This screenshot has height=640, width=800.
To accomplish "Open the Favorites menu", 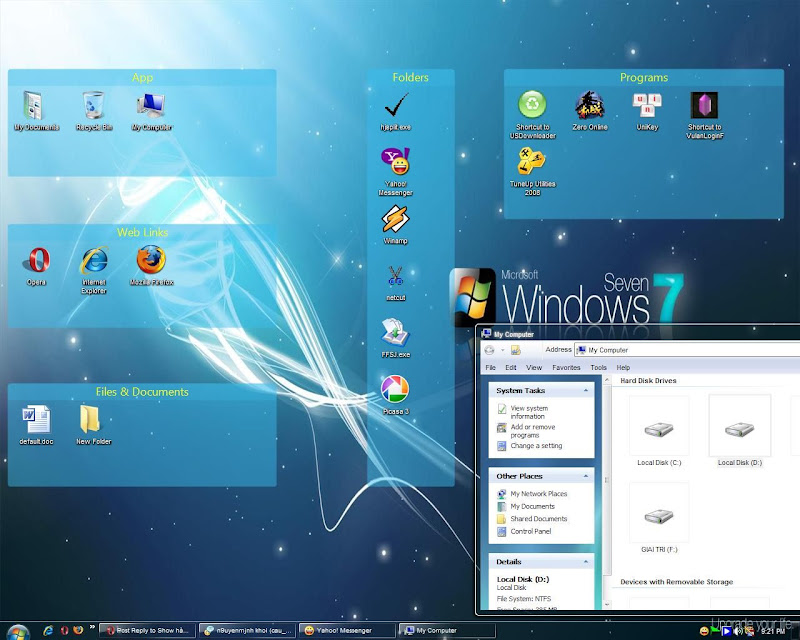I will pos(566,367).
